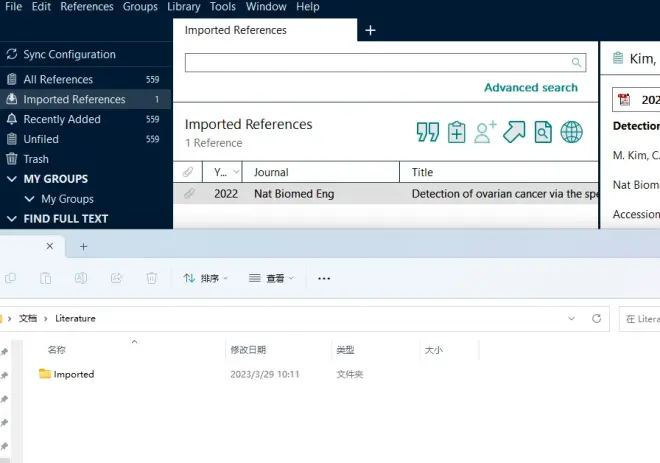660x463 pixels.
Task: Open a new tab next to Imported References
Action: click(x=370, y=30)
